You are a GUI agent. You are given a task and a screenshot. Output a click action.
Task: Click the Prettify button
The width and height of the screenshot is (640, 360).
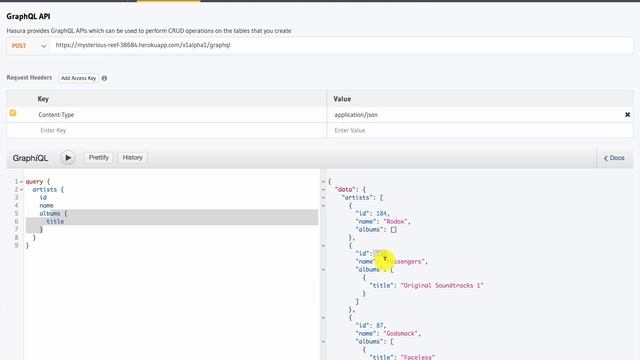point(99,158)
